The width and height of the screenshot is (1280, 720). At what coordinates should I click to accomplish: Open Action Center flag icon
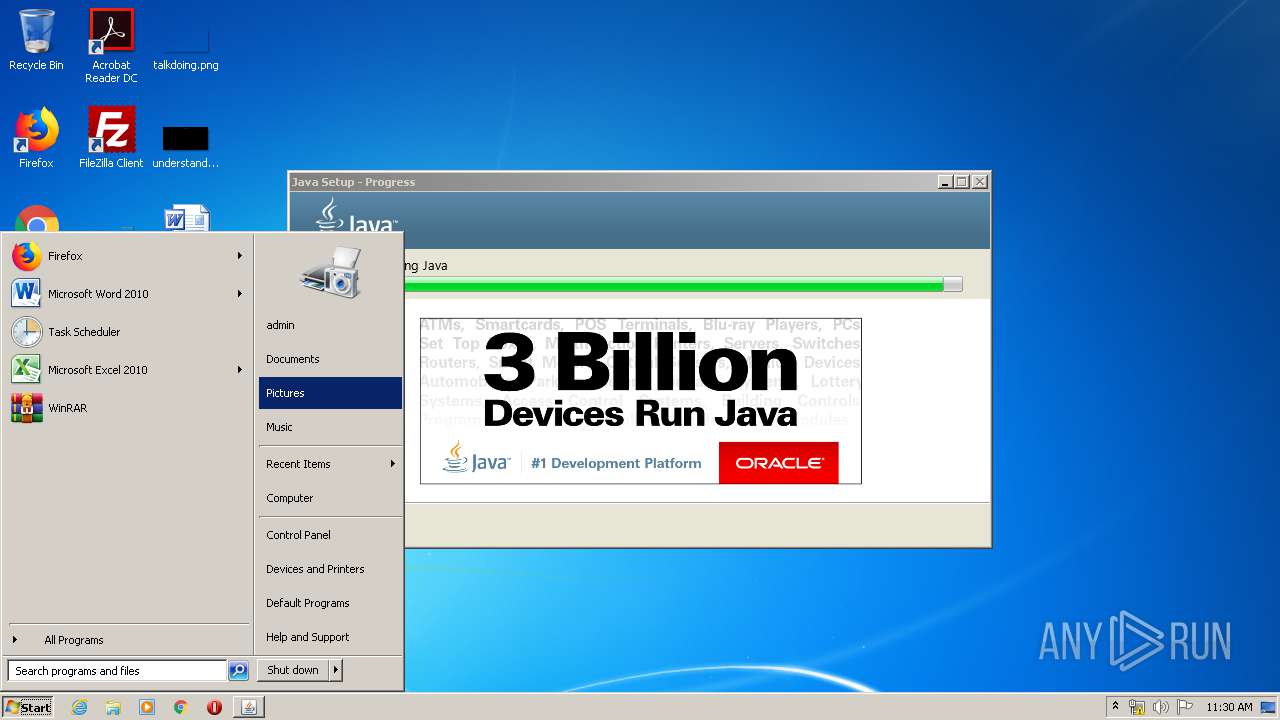1184,707
